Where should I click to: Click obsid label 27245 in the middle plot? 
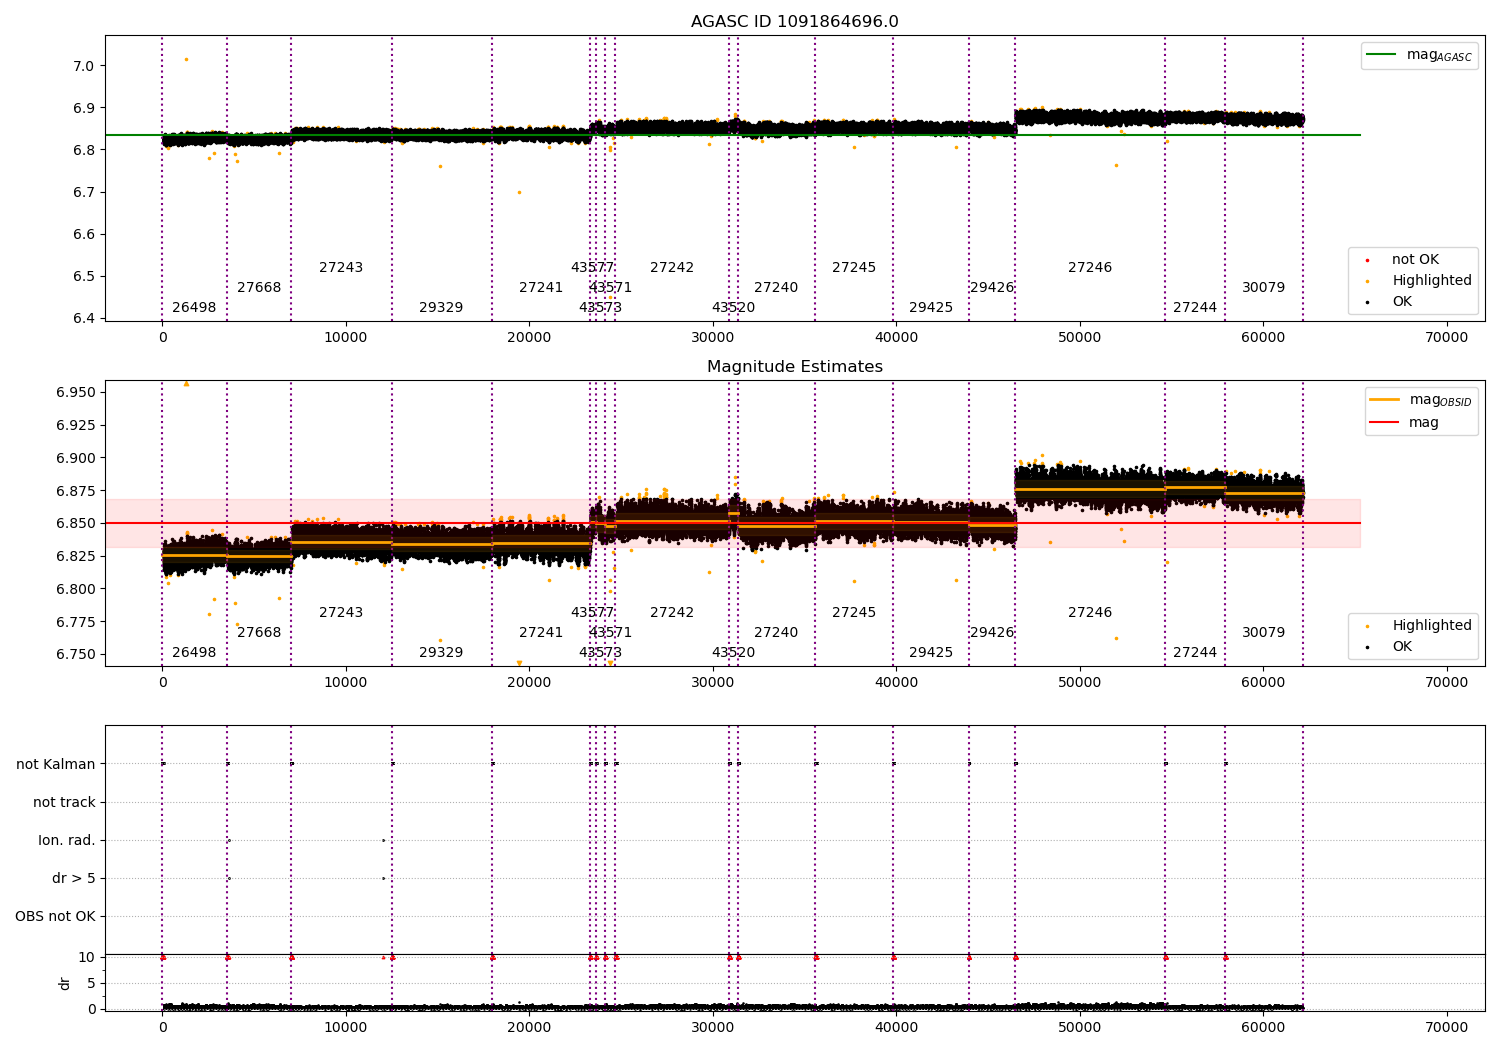pyautogui.click(x=854, y=613)
